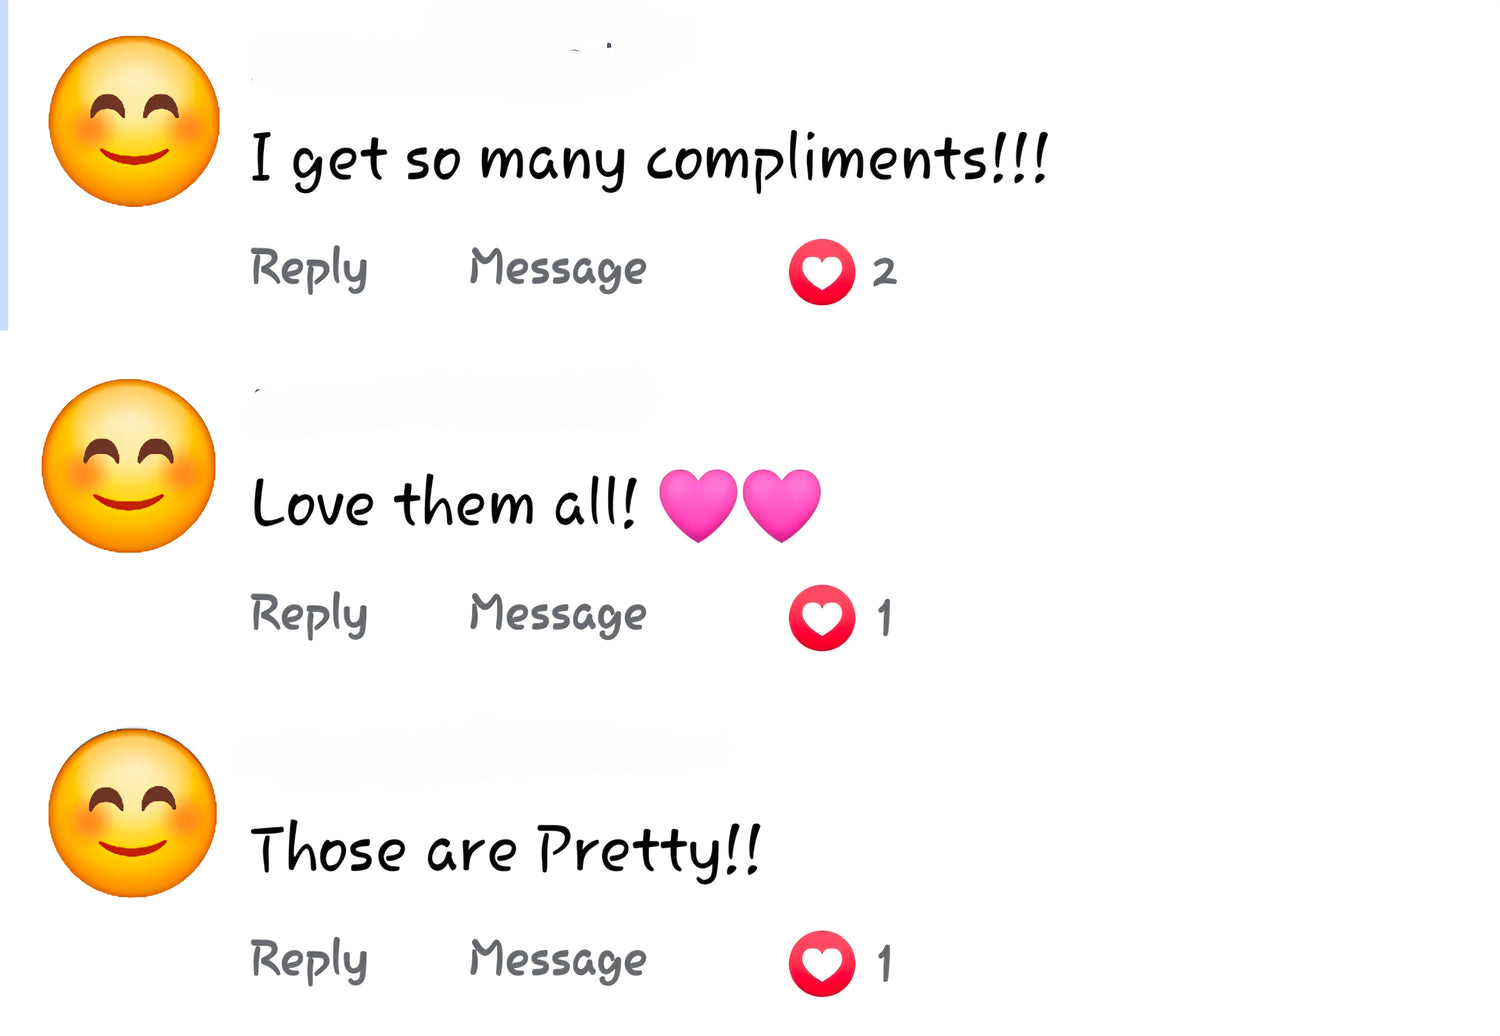Open first commenter's smiling emoji avatar
The height and width of the screenshot is (1036, 1500).
(x=134, y=121)
